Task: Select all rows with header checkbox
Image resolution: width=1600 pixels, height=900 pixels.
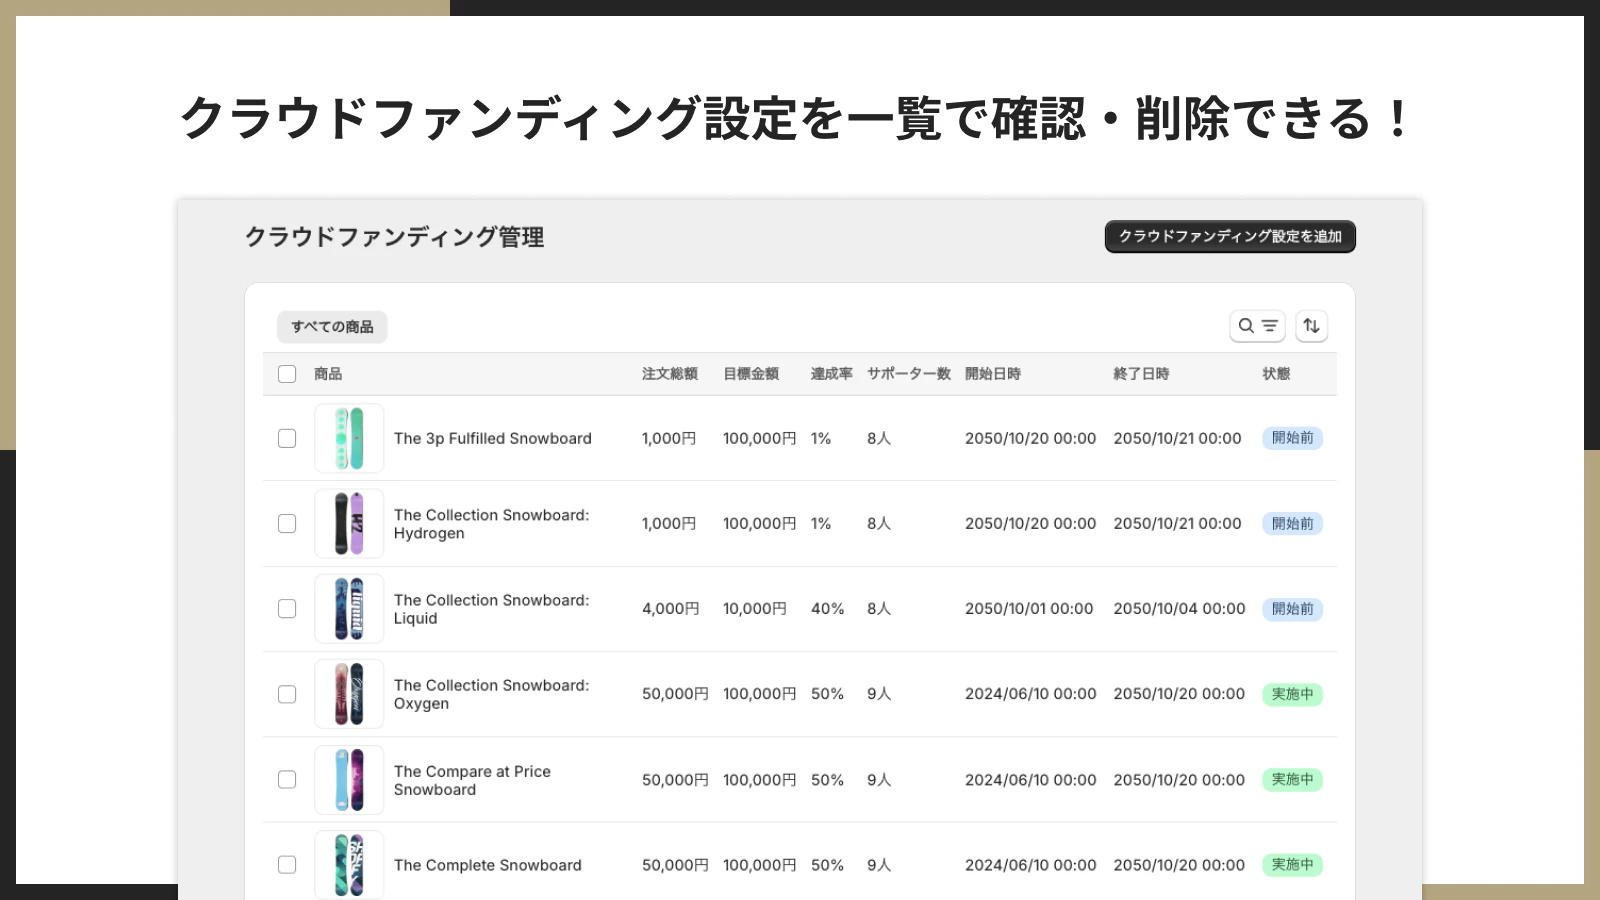Action: coord(287,373)
